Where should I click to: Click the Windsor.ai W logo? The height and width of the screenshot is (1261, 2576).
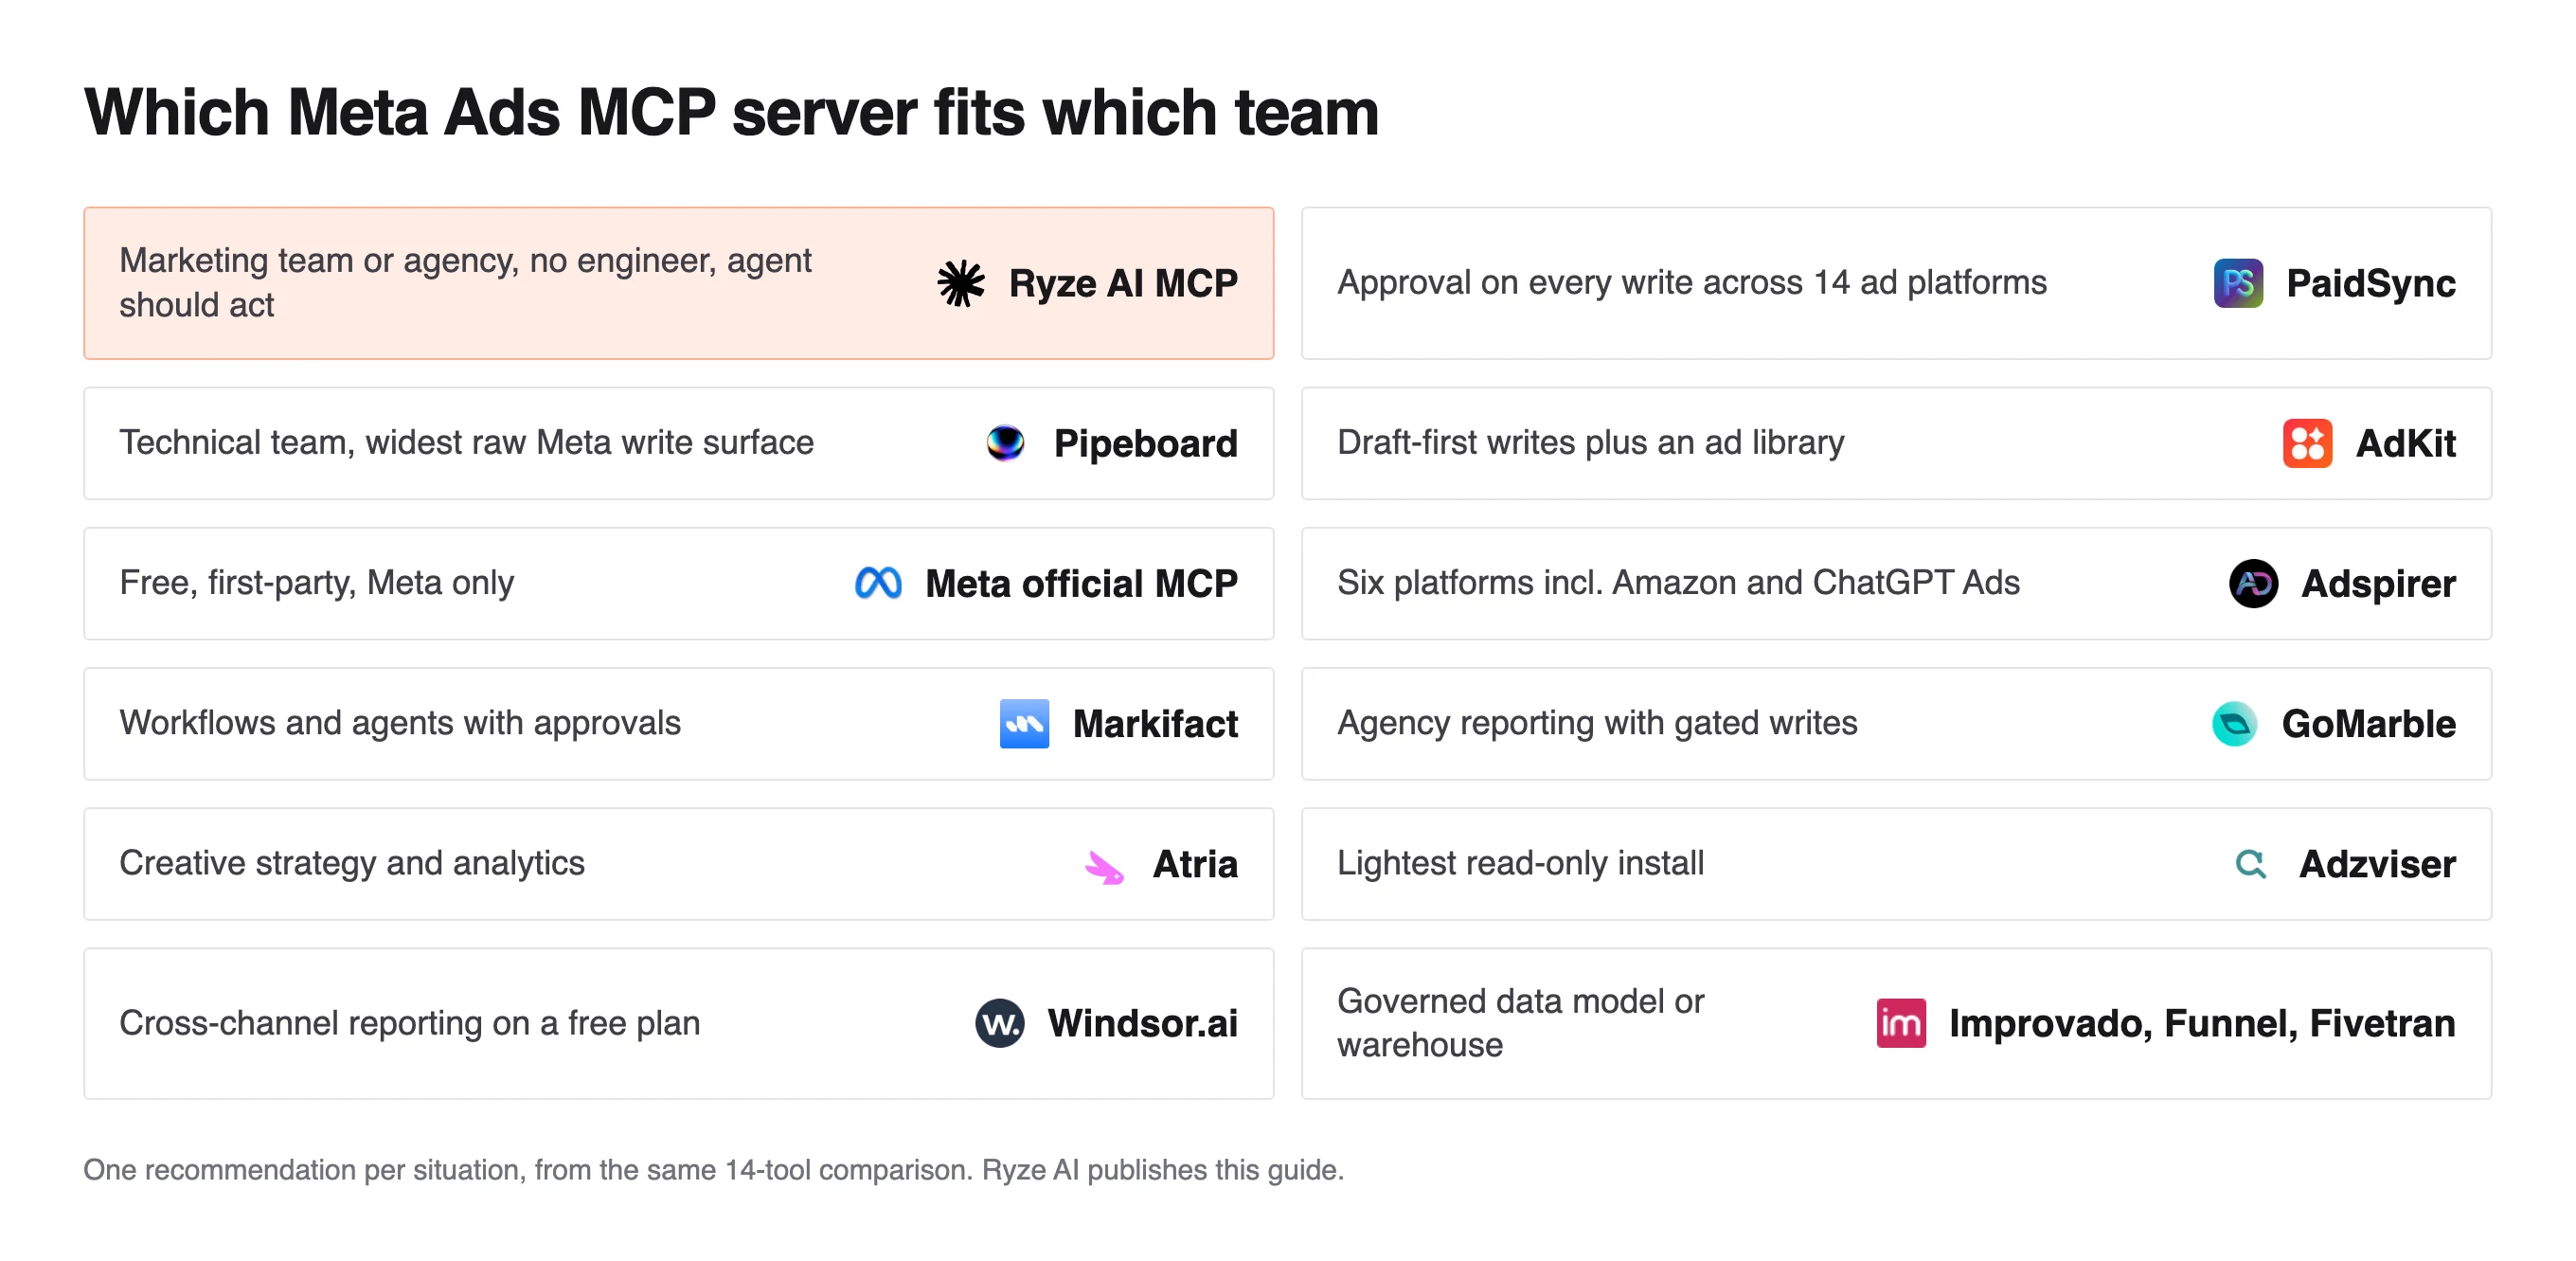(x=999, y=1023)
